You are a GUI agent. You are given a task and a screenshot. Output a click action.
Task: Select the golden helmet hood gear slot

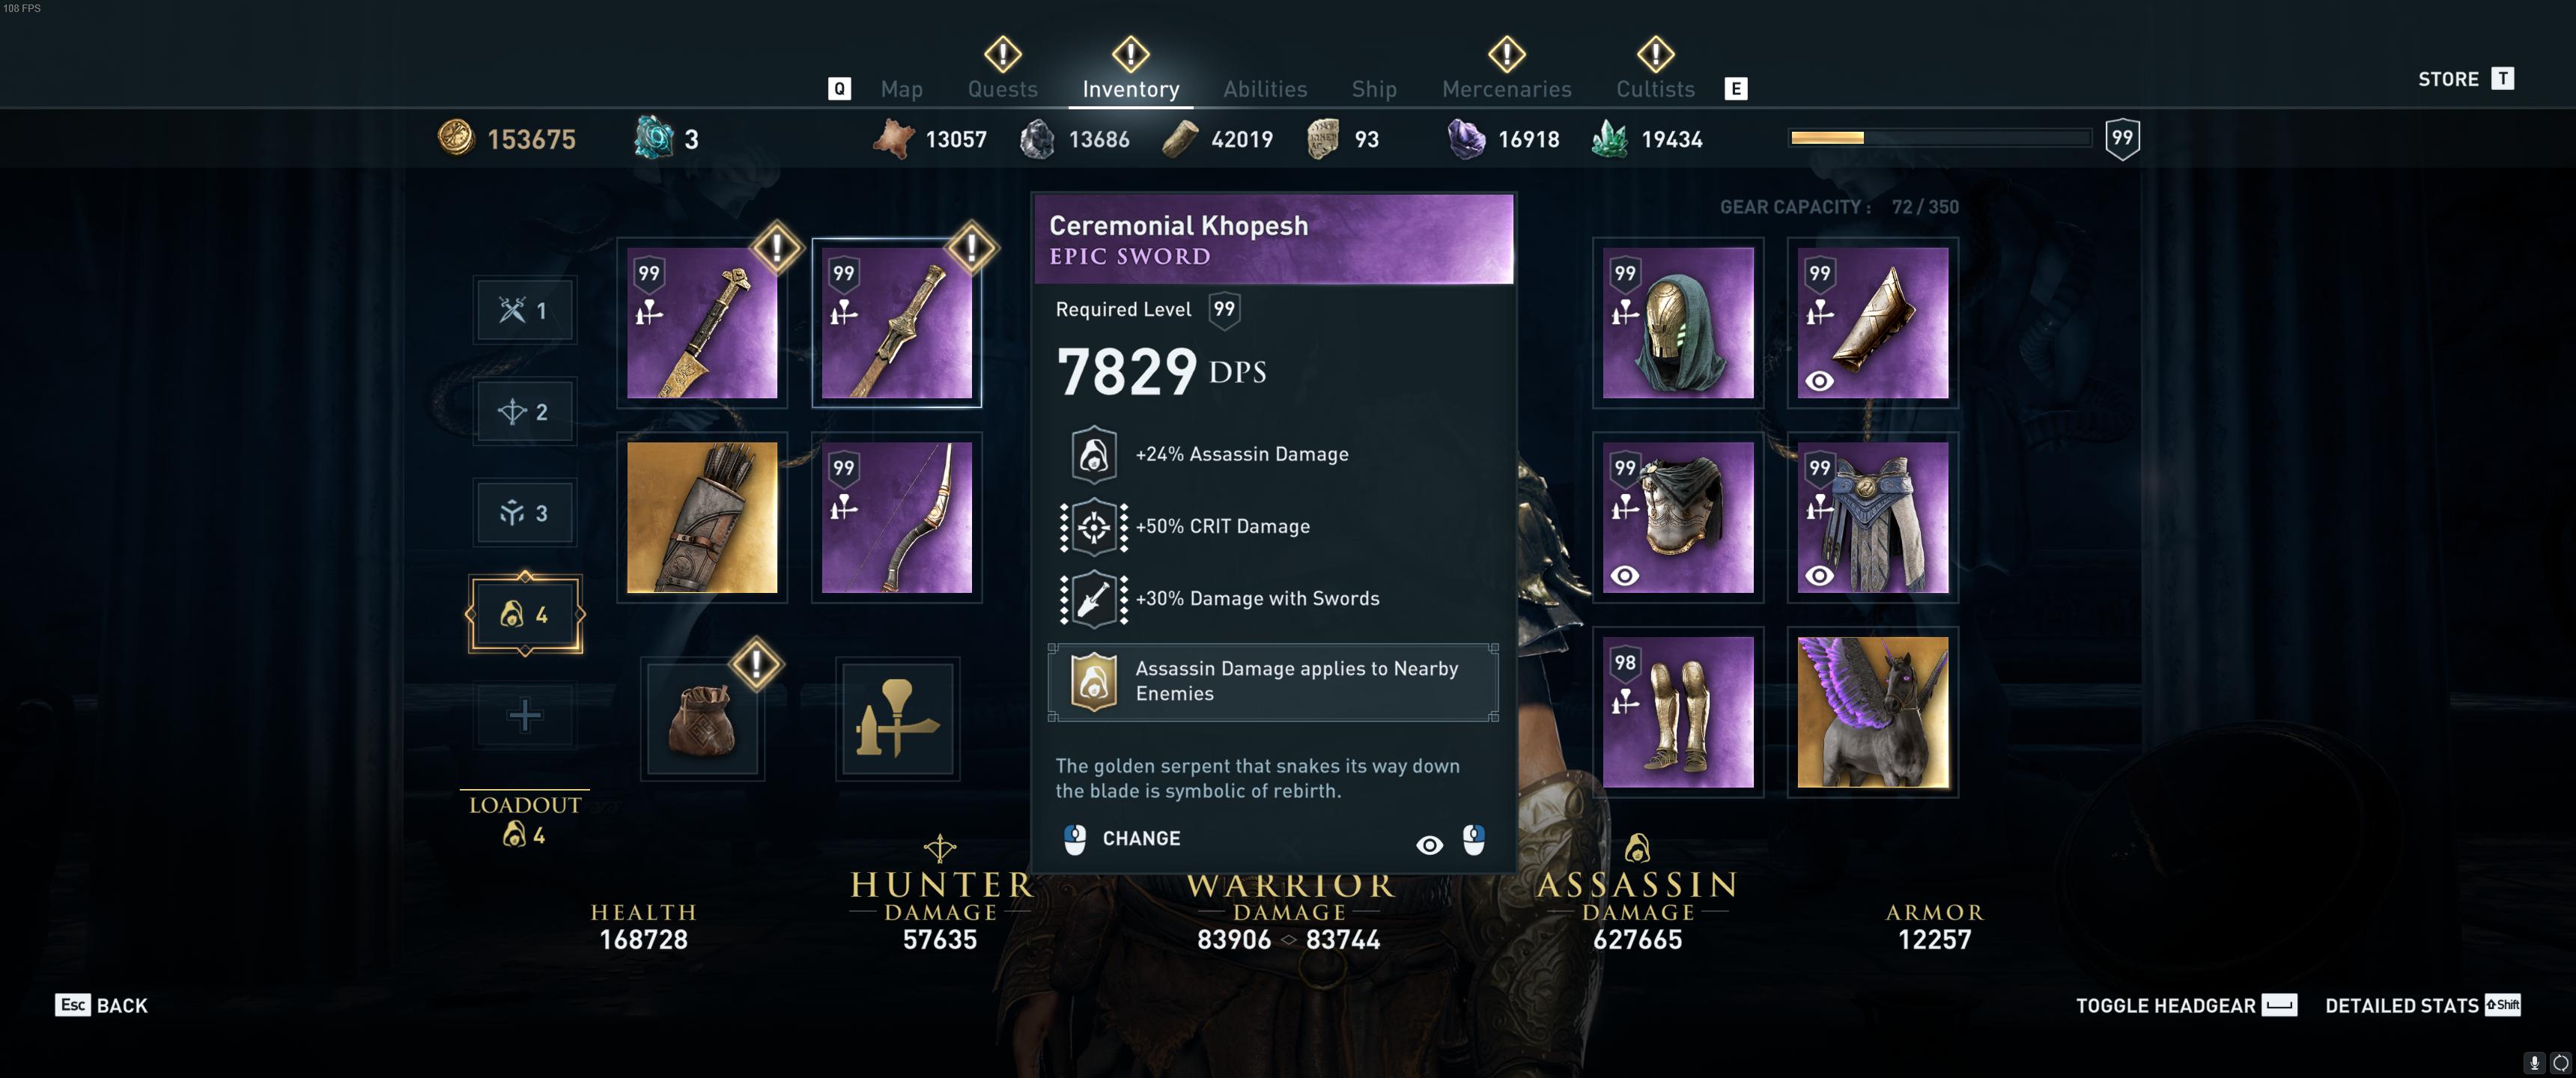[1677, 323]
